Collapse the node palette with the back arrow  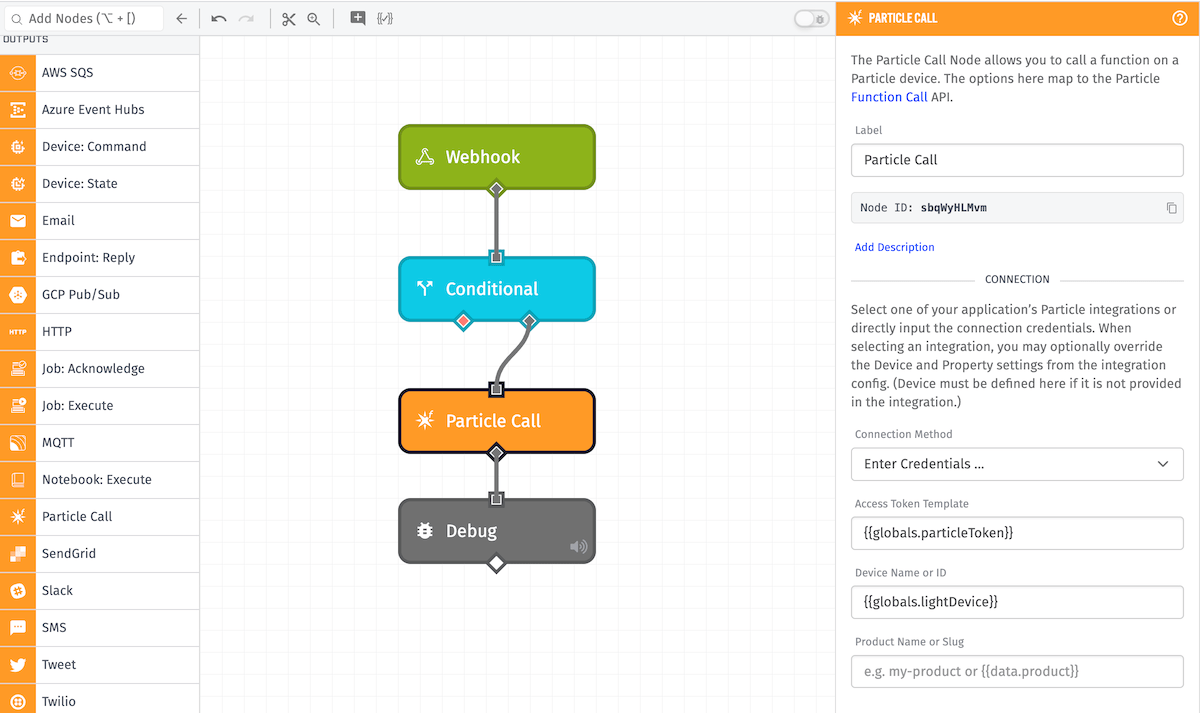click(x=181, y=18)
